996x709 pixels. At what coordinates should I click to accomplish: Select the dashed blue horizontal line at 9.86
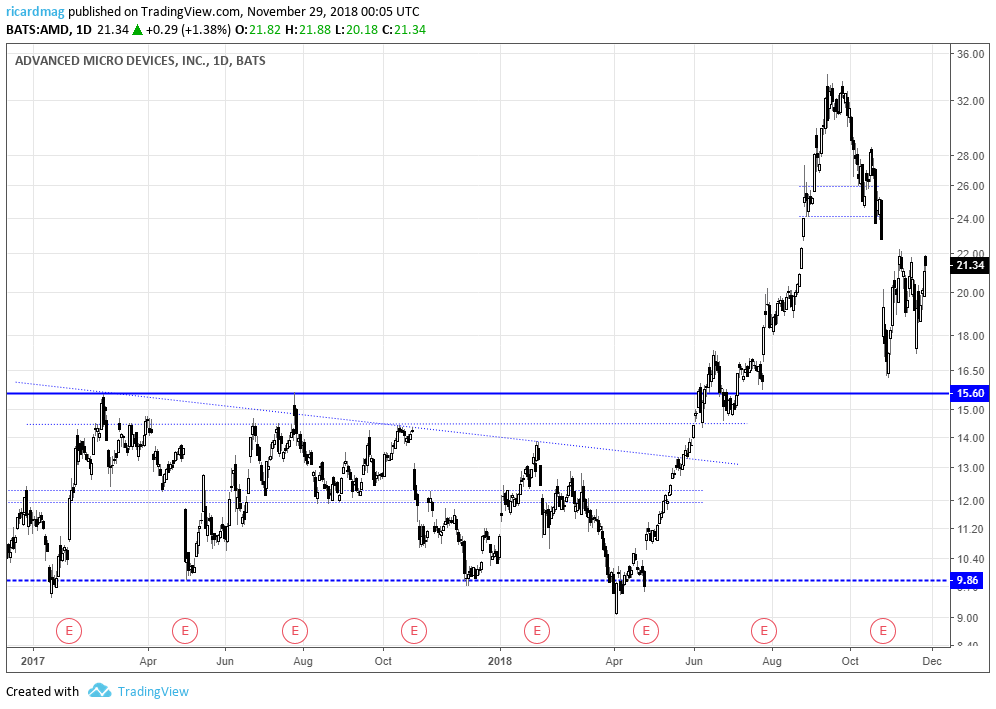click(x=478, y=581)
